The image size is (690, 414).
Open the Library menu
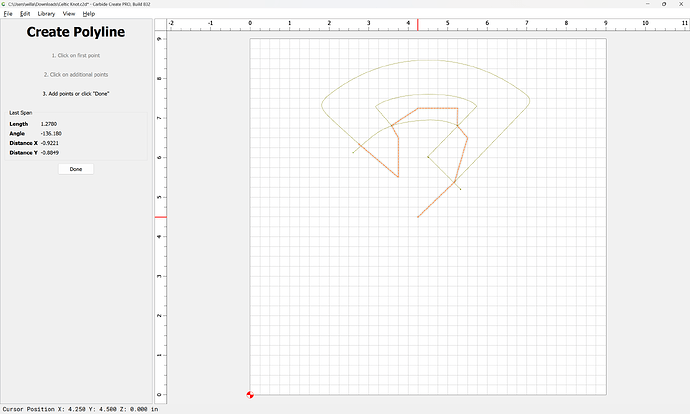point(46,14)
